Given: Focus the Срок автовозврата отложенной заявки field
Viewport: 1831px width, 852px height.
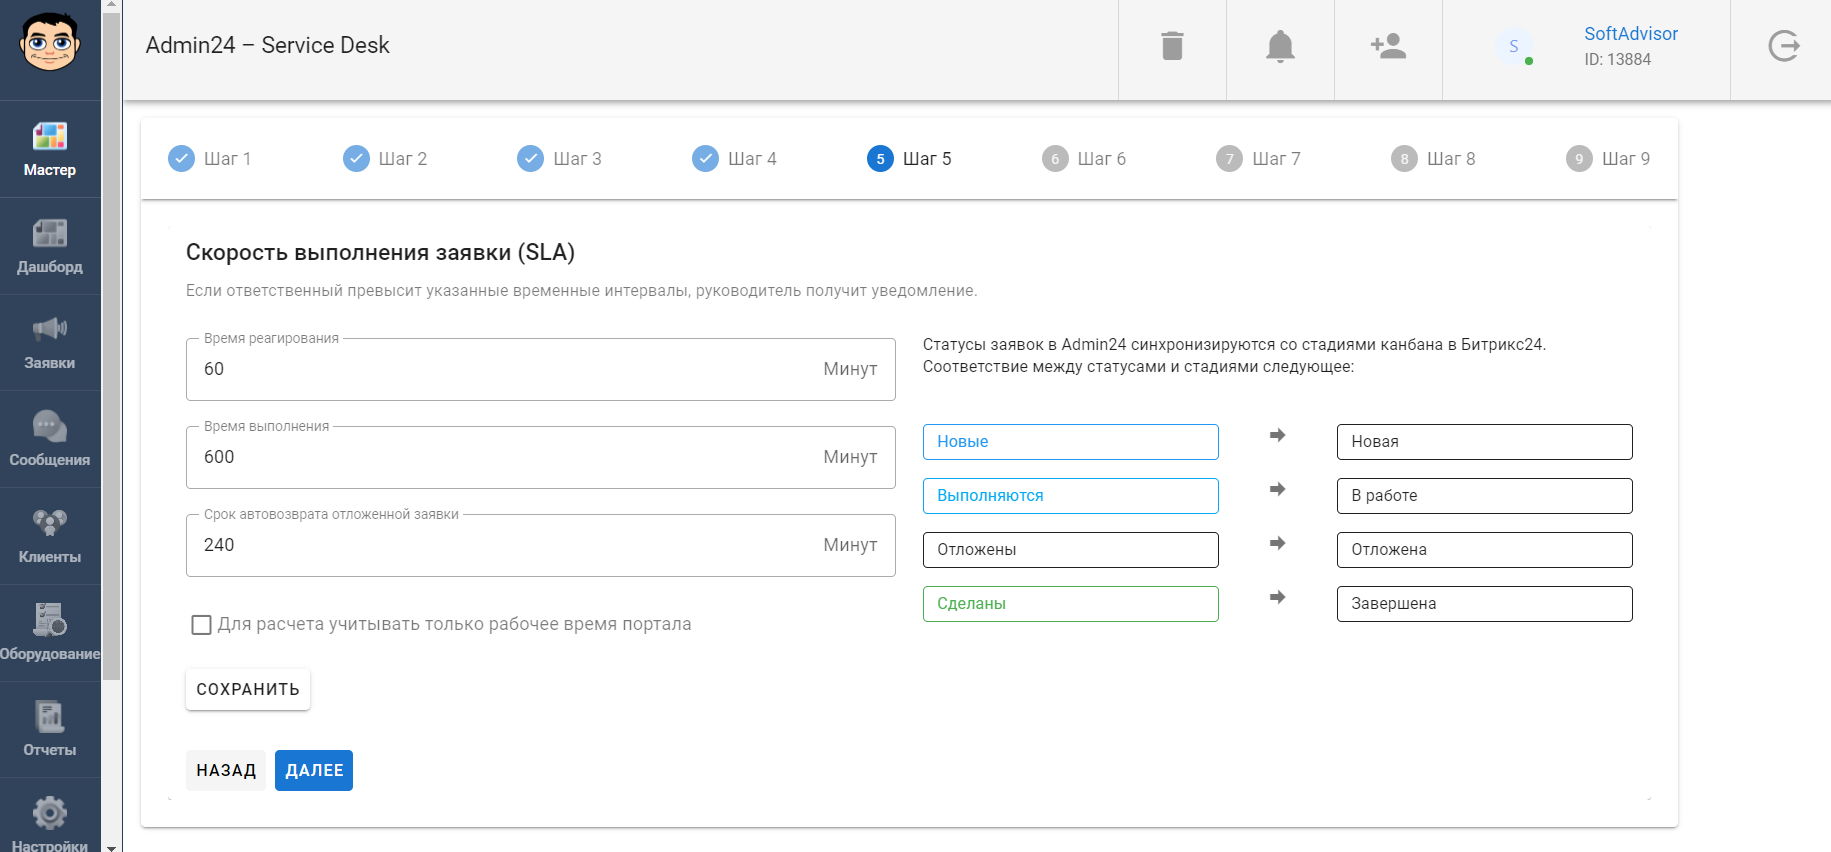Looking at the screenshot, I should [x=541, y=545].
